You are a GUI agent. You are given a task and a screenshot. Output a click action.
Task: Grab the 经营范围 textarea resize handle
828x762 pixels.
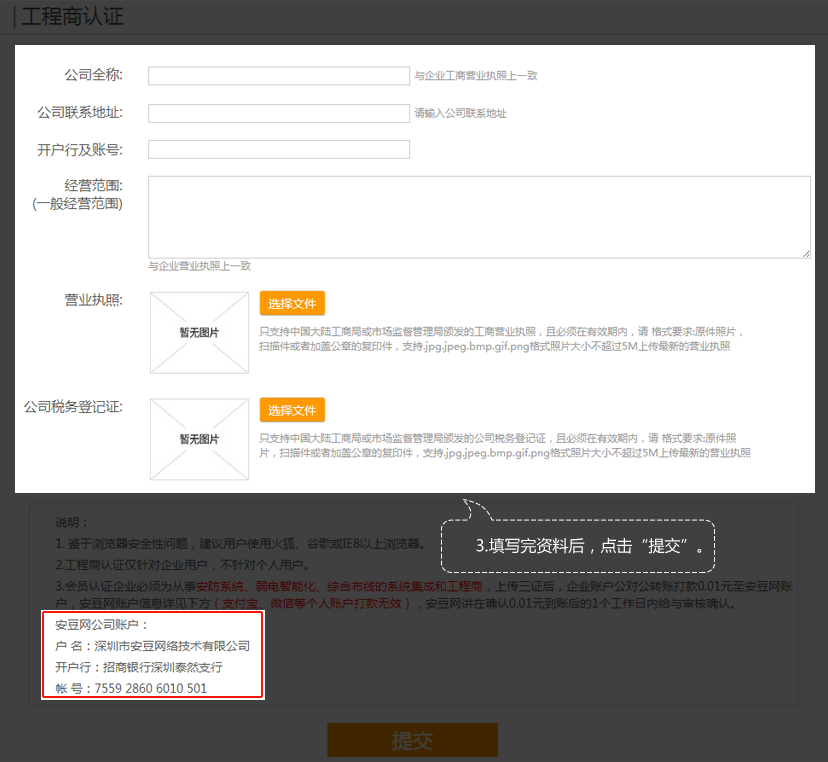point(805,254)
